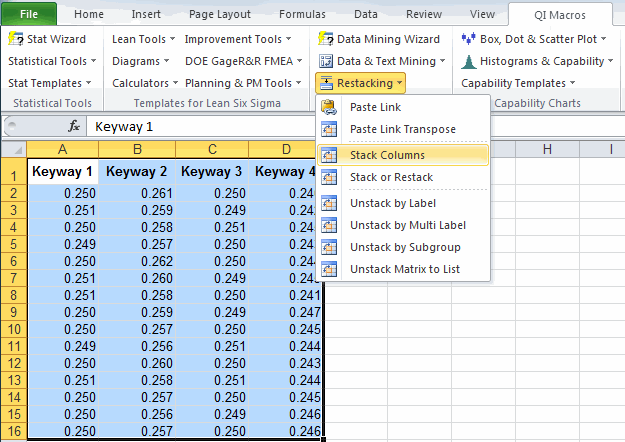Open the Lean Tools dropdown
This screenshot has height=442, width=625.
click(x=143, y=39)
